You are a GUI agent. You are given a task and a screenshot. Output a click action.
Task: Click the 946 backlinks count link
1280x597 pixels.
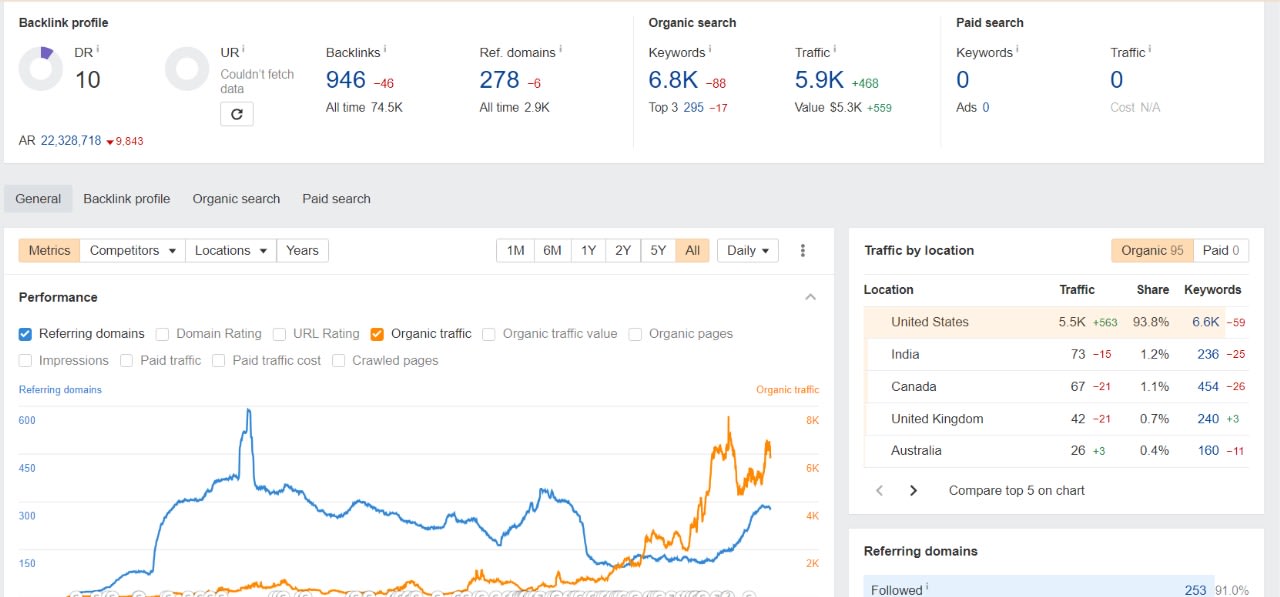[x=346, y=80]
